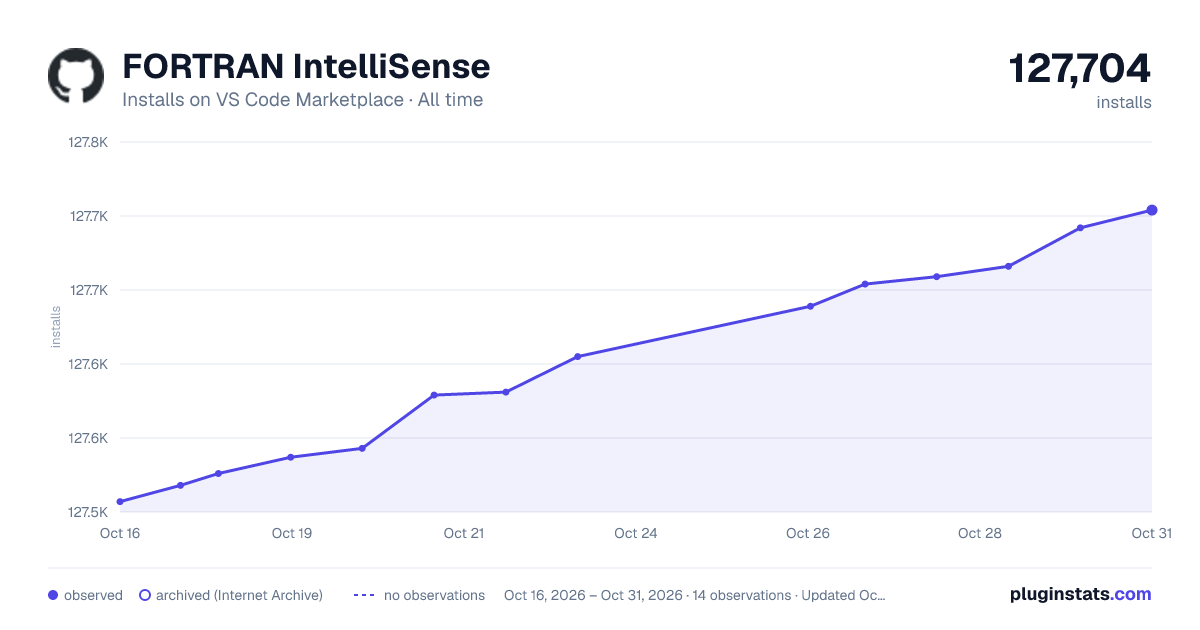Click the Oct 16 x-axis label
Screen dimensions: 1200x630
click(x=120, y=533)
